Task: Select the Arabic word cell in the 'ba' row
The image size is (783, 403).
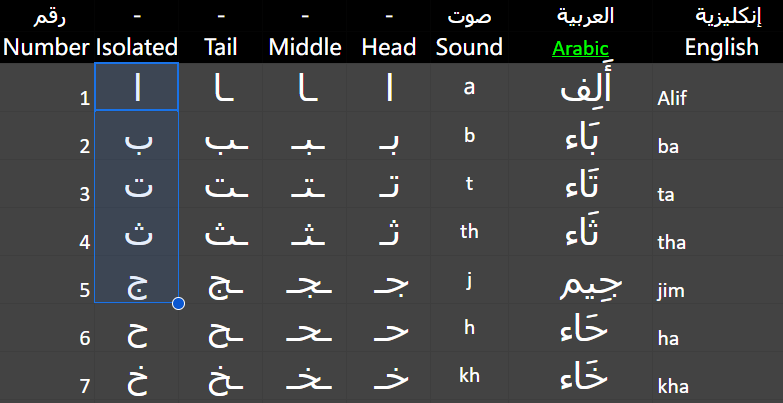Action: tap(580, 138)
